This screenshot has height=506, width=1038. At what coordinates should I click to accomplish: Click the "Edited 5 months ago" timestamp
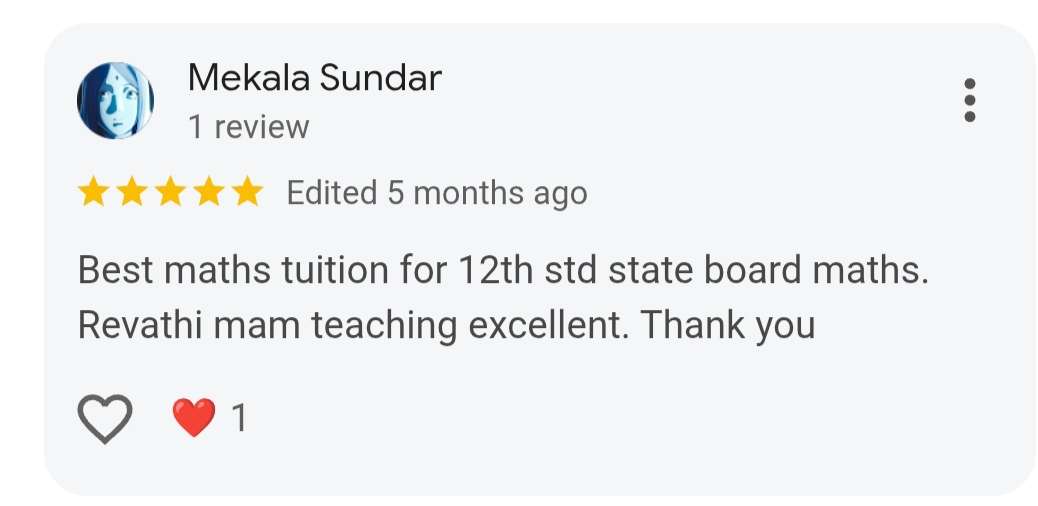pos(436,192)
